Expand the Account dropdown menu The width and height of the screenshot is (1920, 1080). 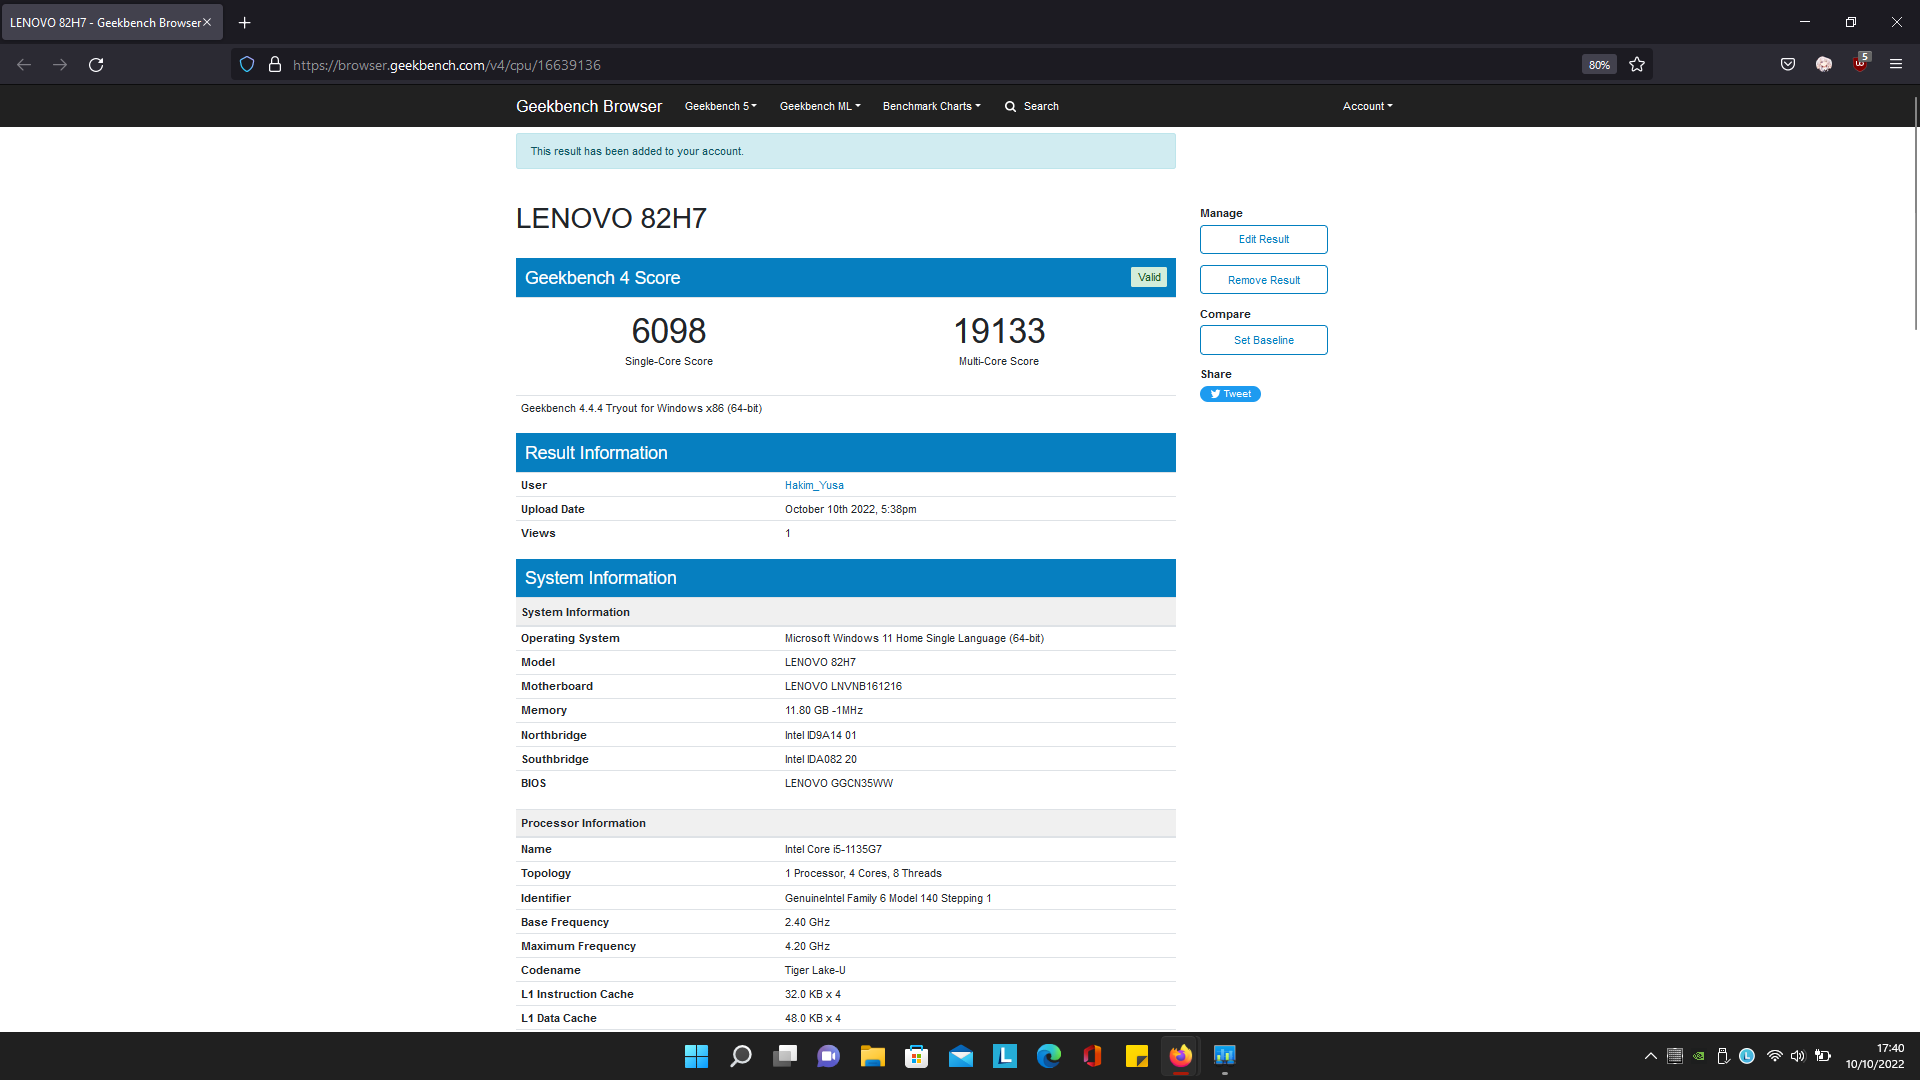[1367, 106]
